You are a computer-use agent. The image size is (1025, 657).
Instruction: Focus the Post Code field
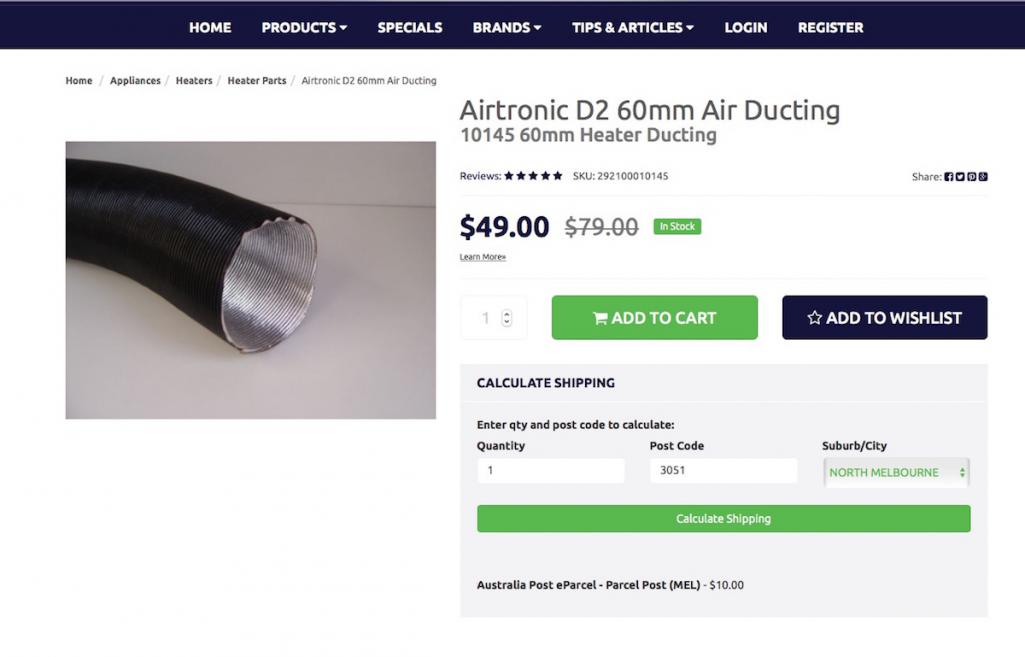tap(723, 470)
